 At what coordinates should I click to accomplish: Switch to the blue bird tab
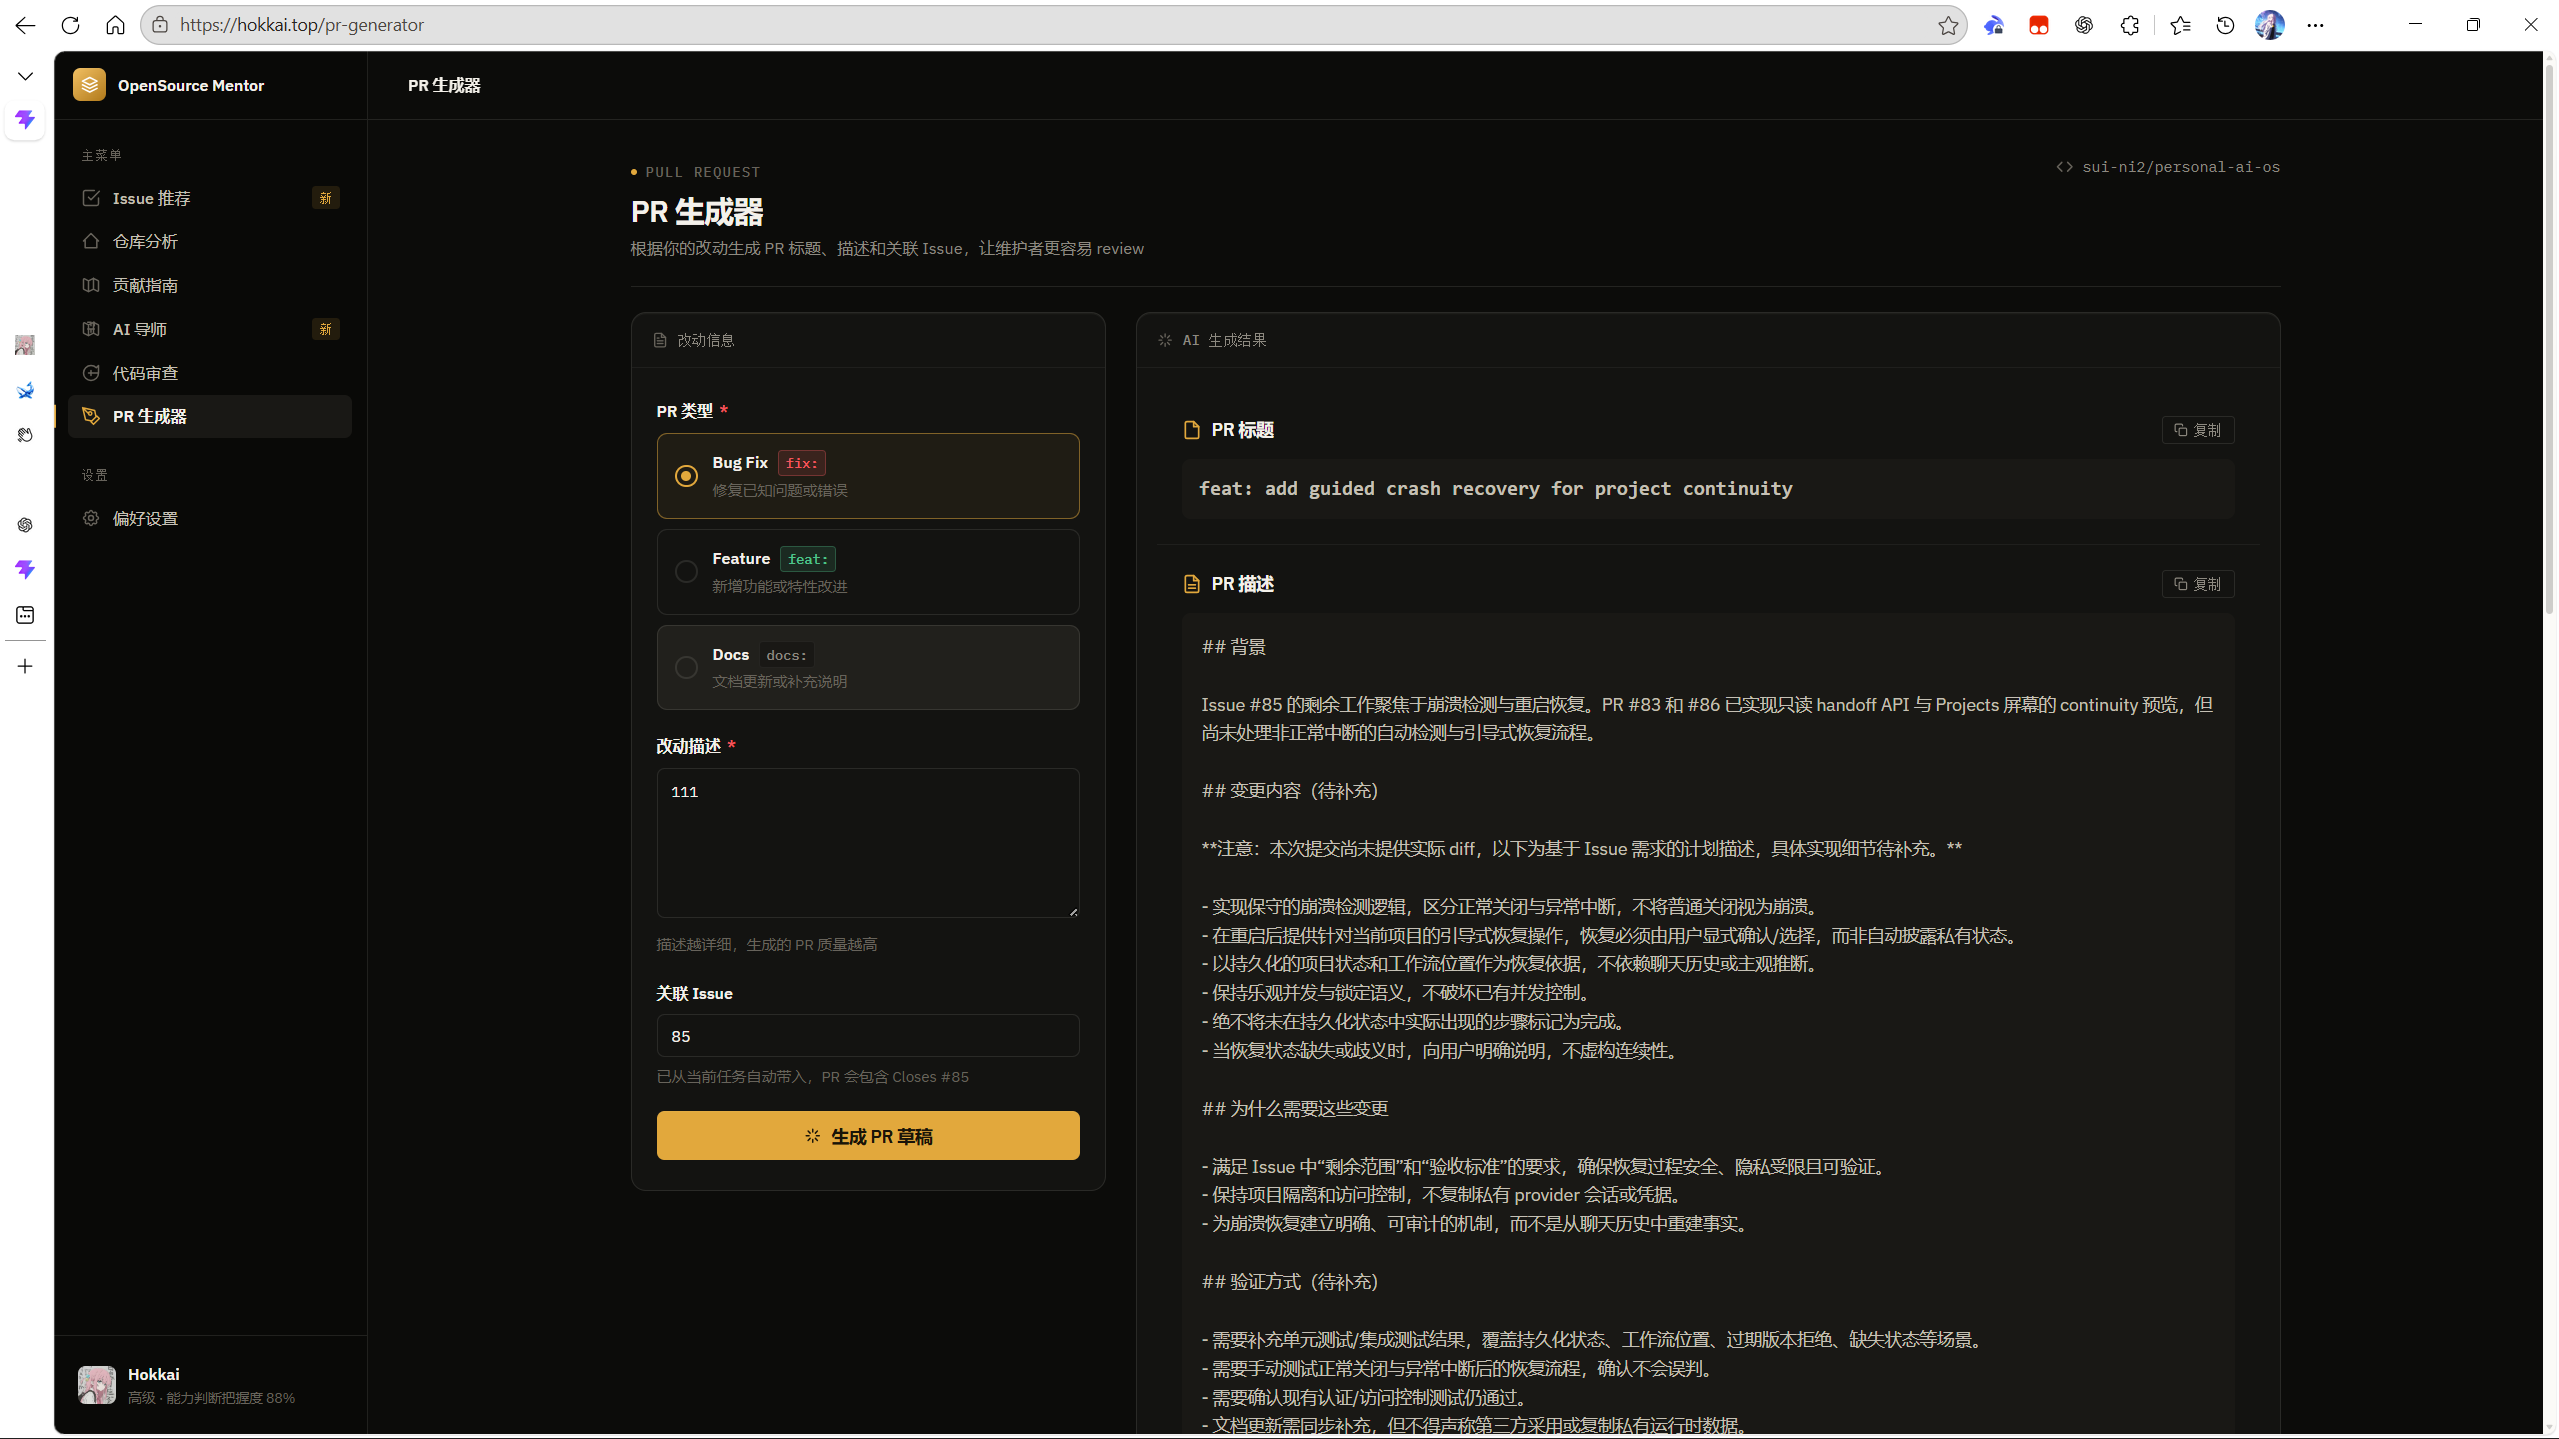[x=25, y=390]
